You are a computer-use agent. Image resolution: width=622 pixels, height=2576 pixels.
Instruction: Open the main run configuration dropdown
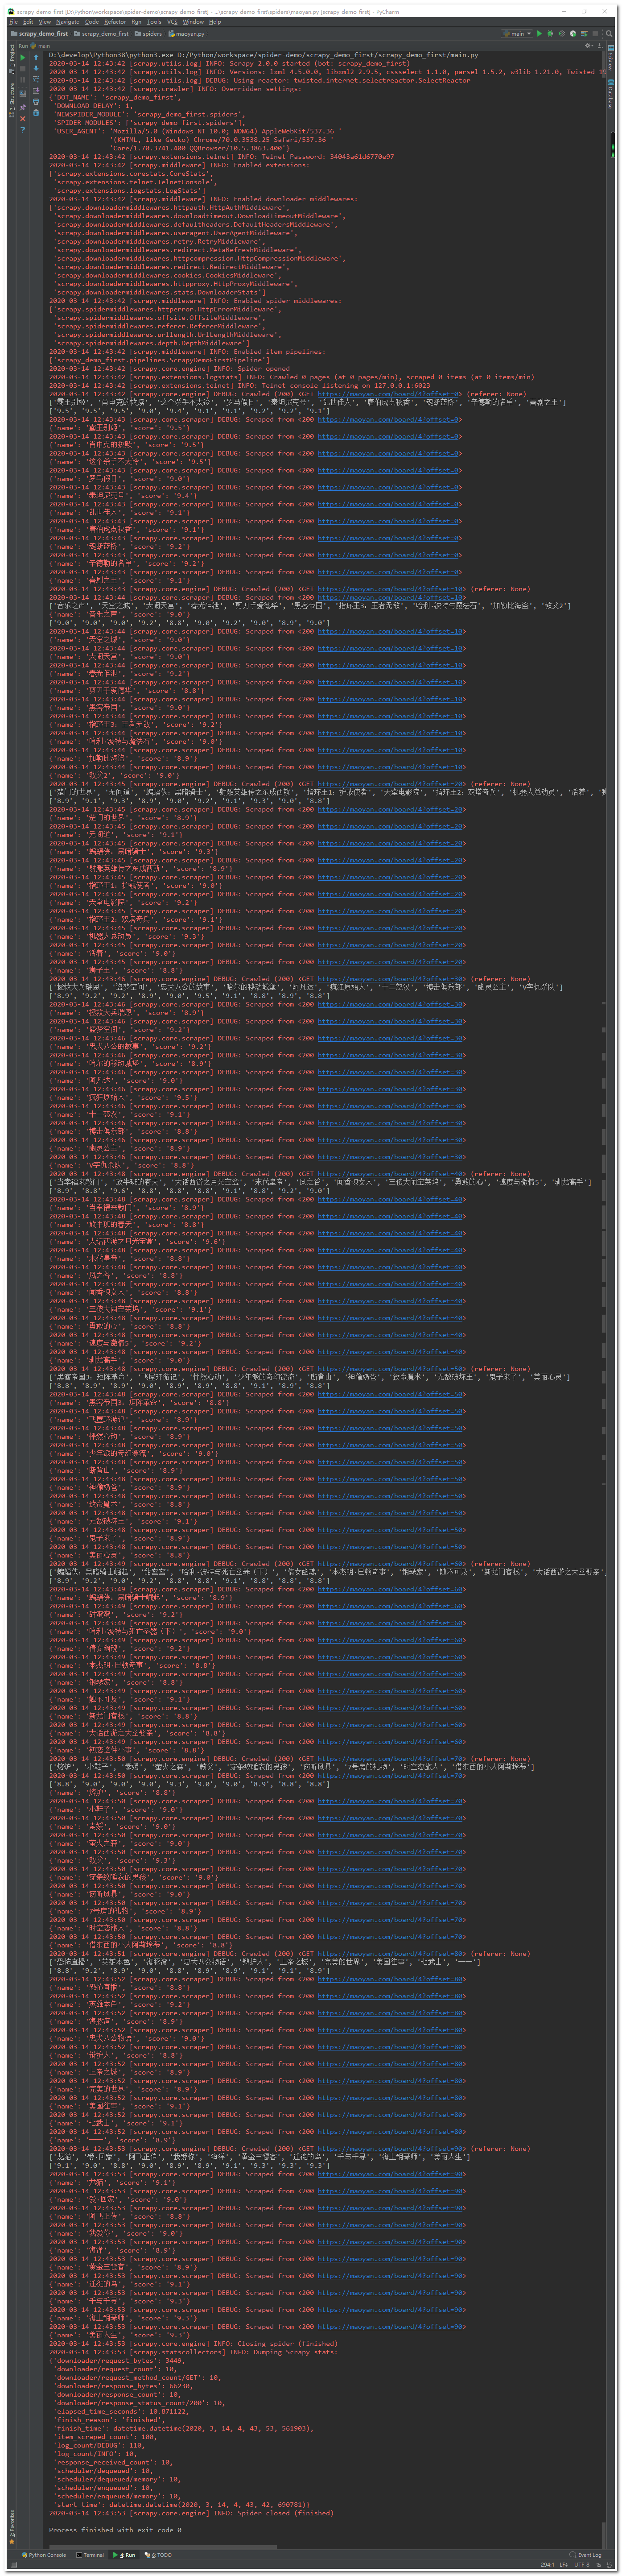click(517, 33)
